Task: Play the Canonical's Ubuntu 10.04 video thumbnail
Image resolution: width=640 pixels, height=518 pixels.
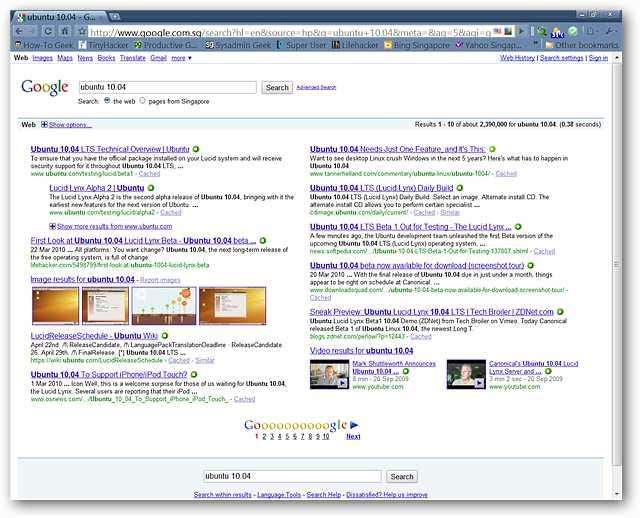Action: [x=466, y=374]
